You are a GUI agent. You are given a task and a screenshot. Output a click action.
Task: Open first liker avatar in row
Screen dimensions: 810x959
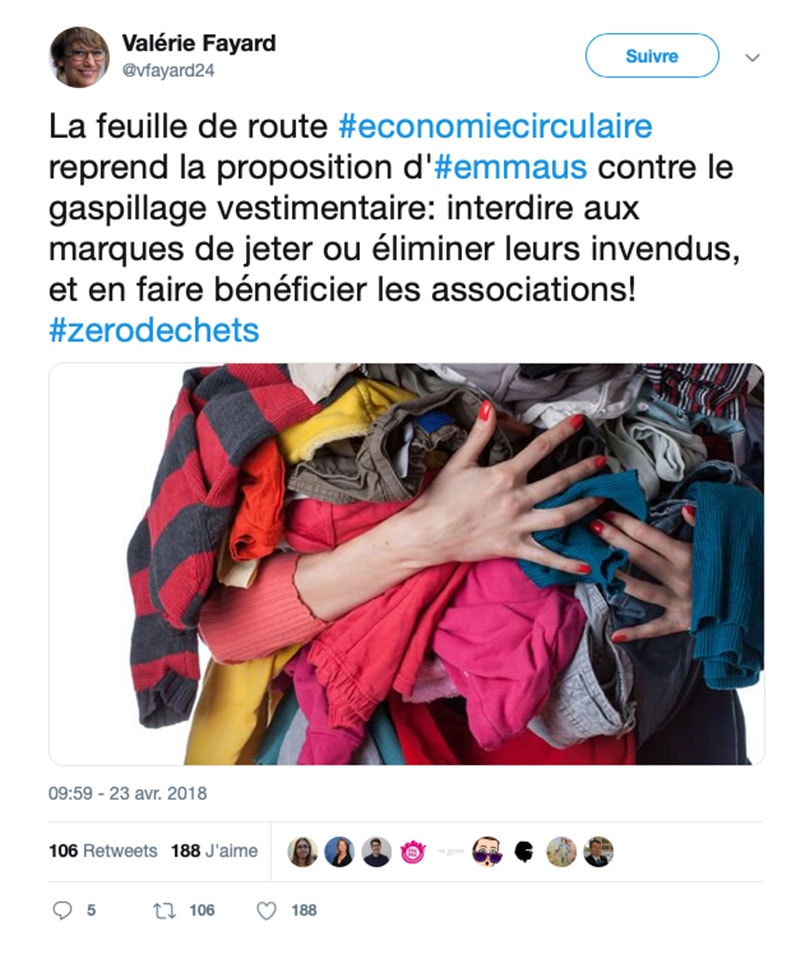[302, 851]
